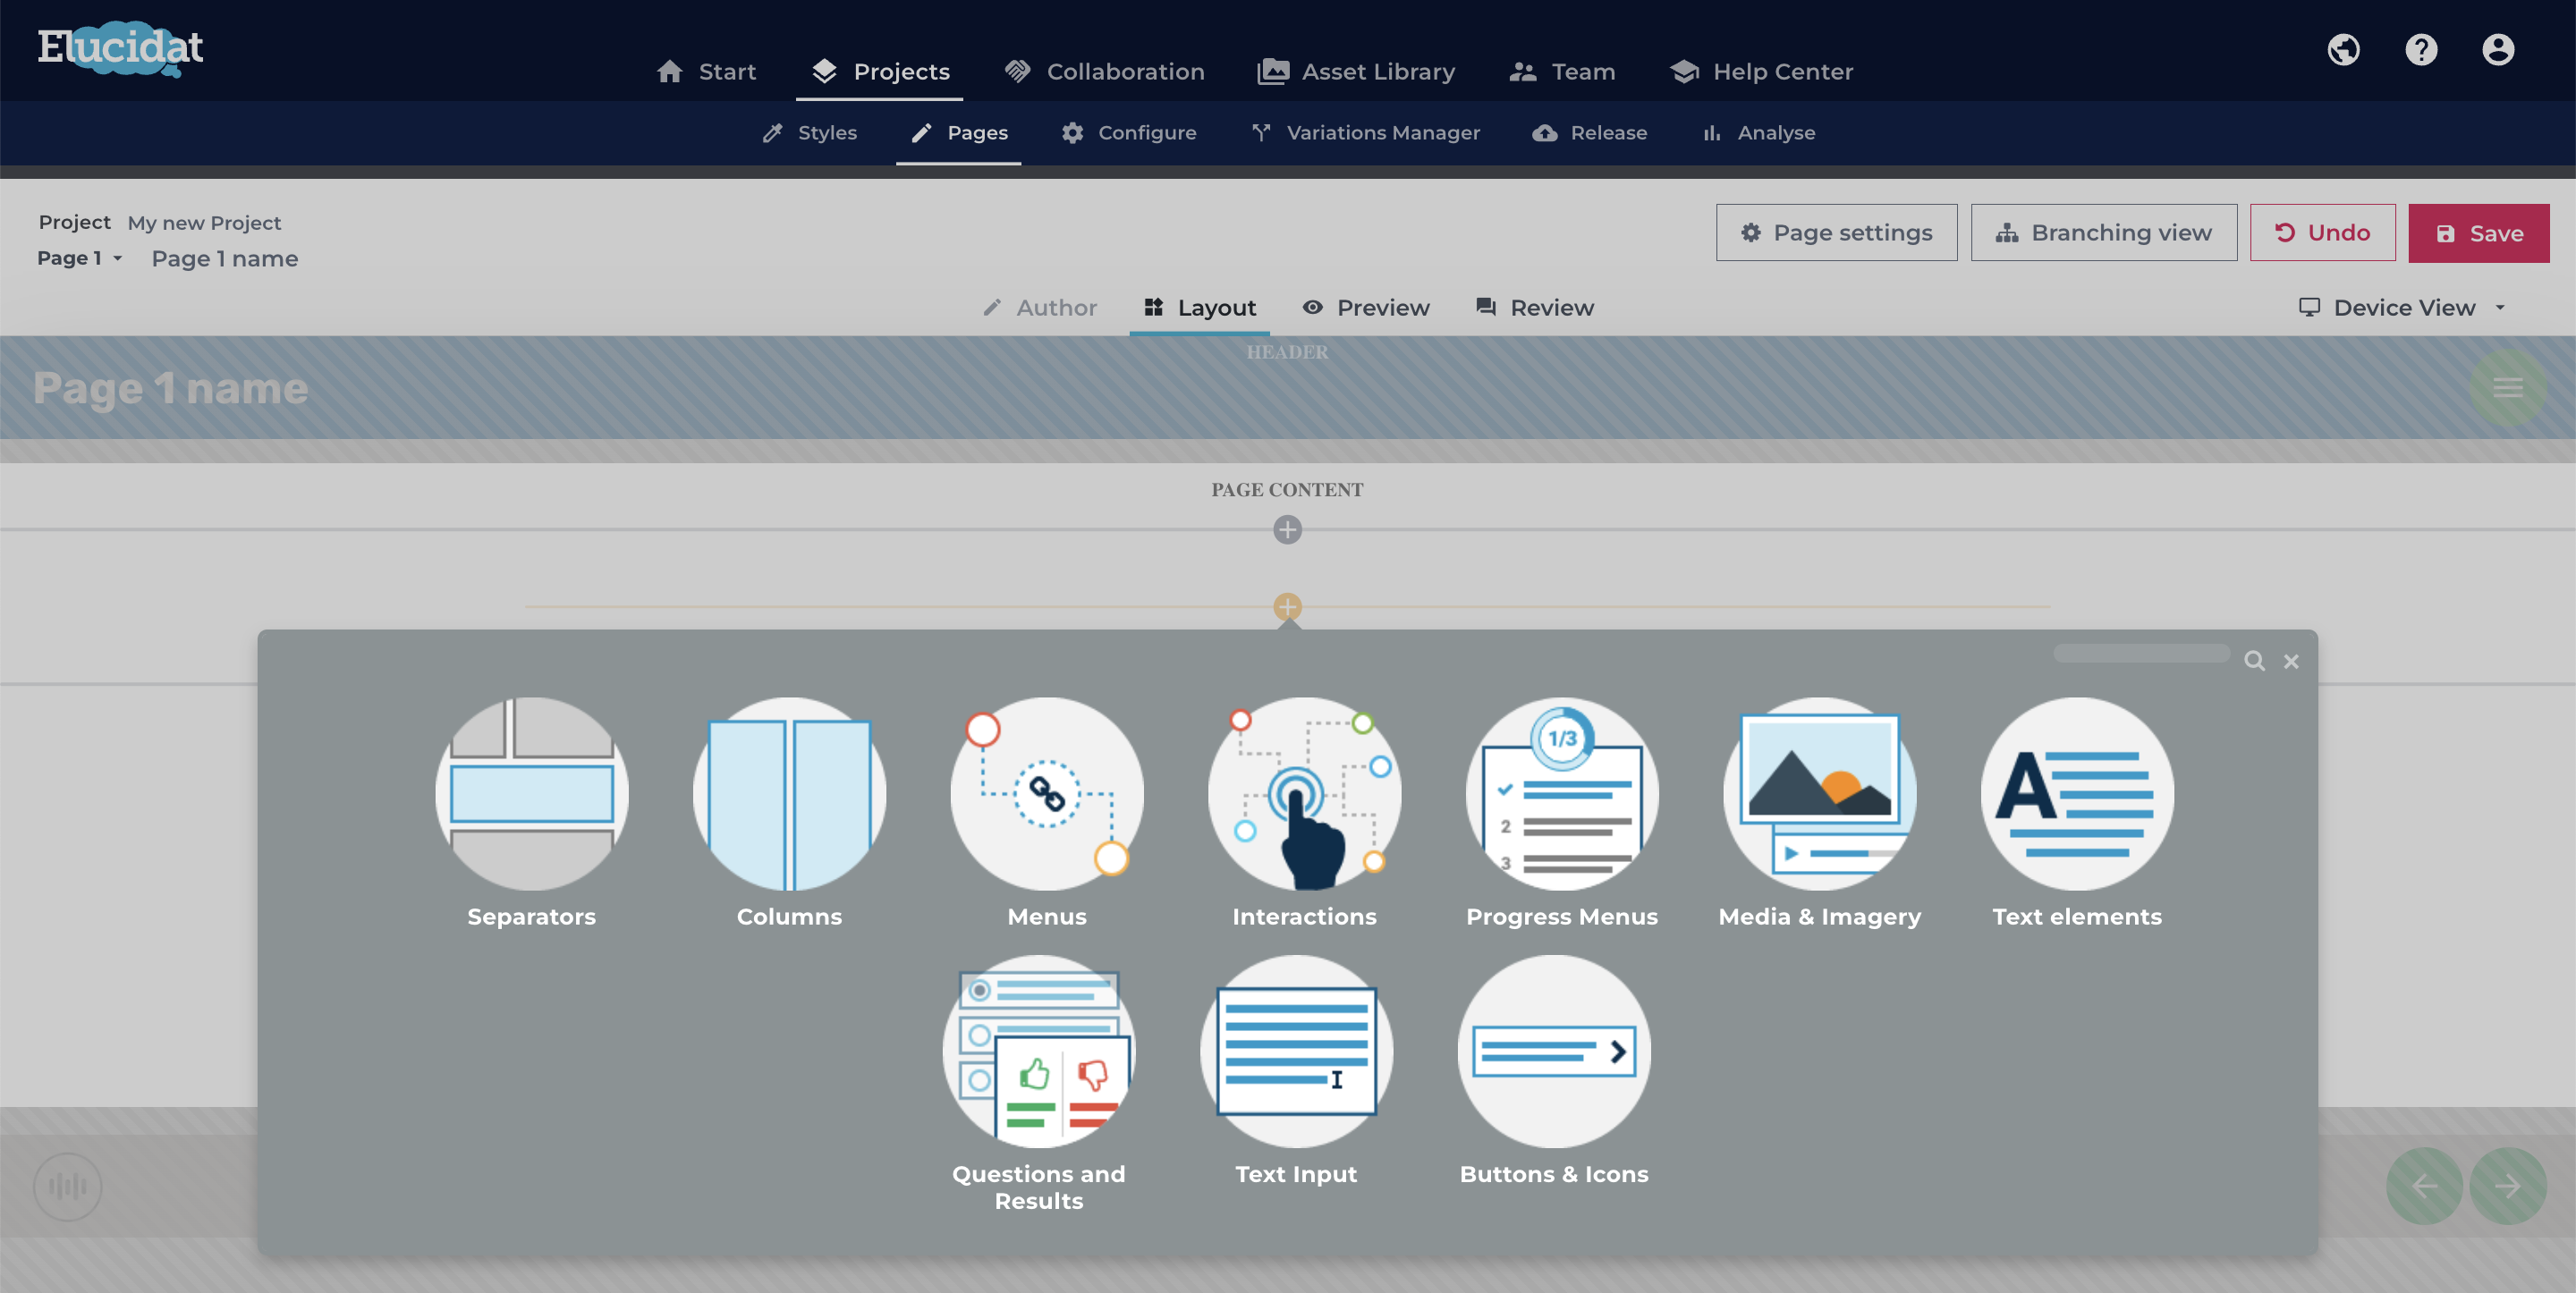
Task: Click the Undo button
Action: (2322, 233)
